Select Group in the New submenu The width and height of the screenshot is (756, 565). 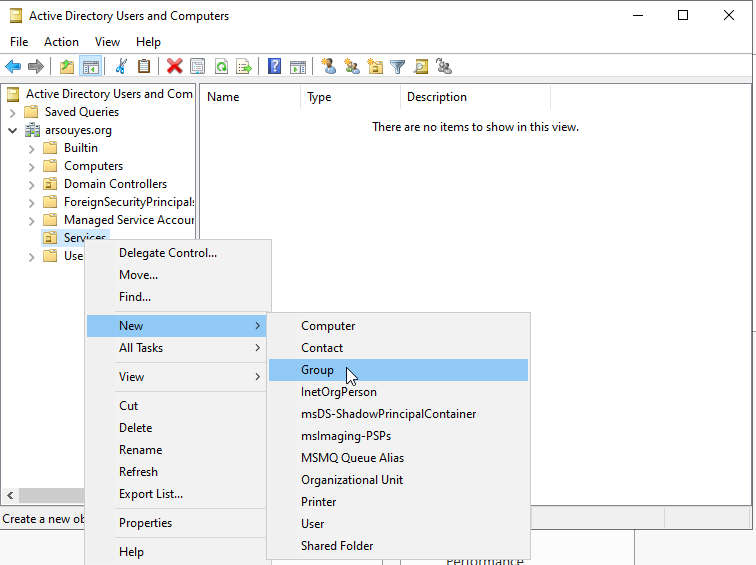(x=398, y=370)
